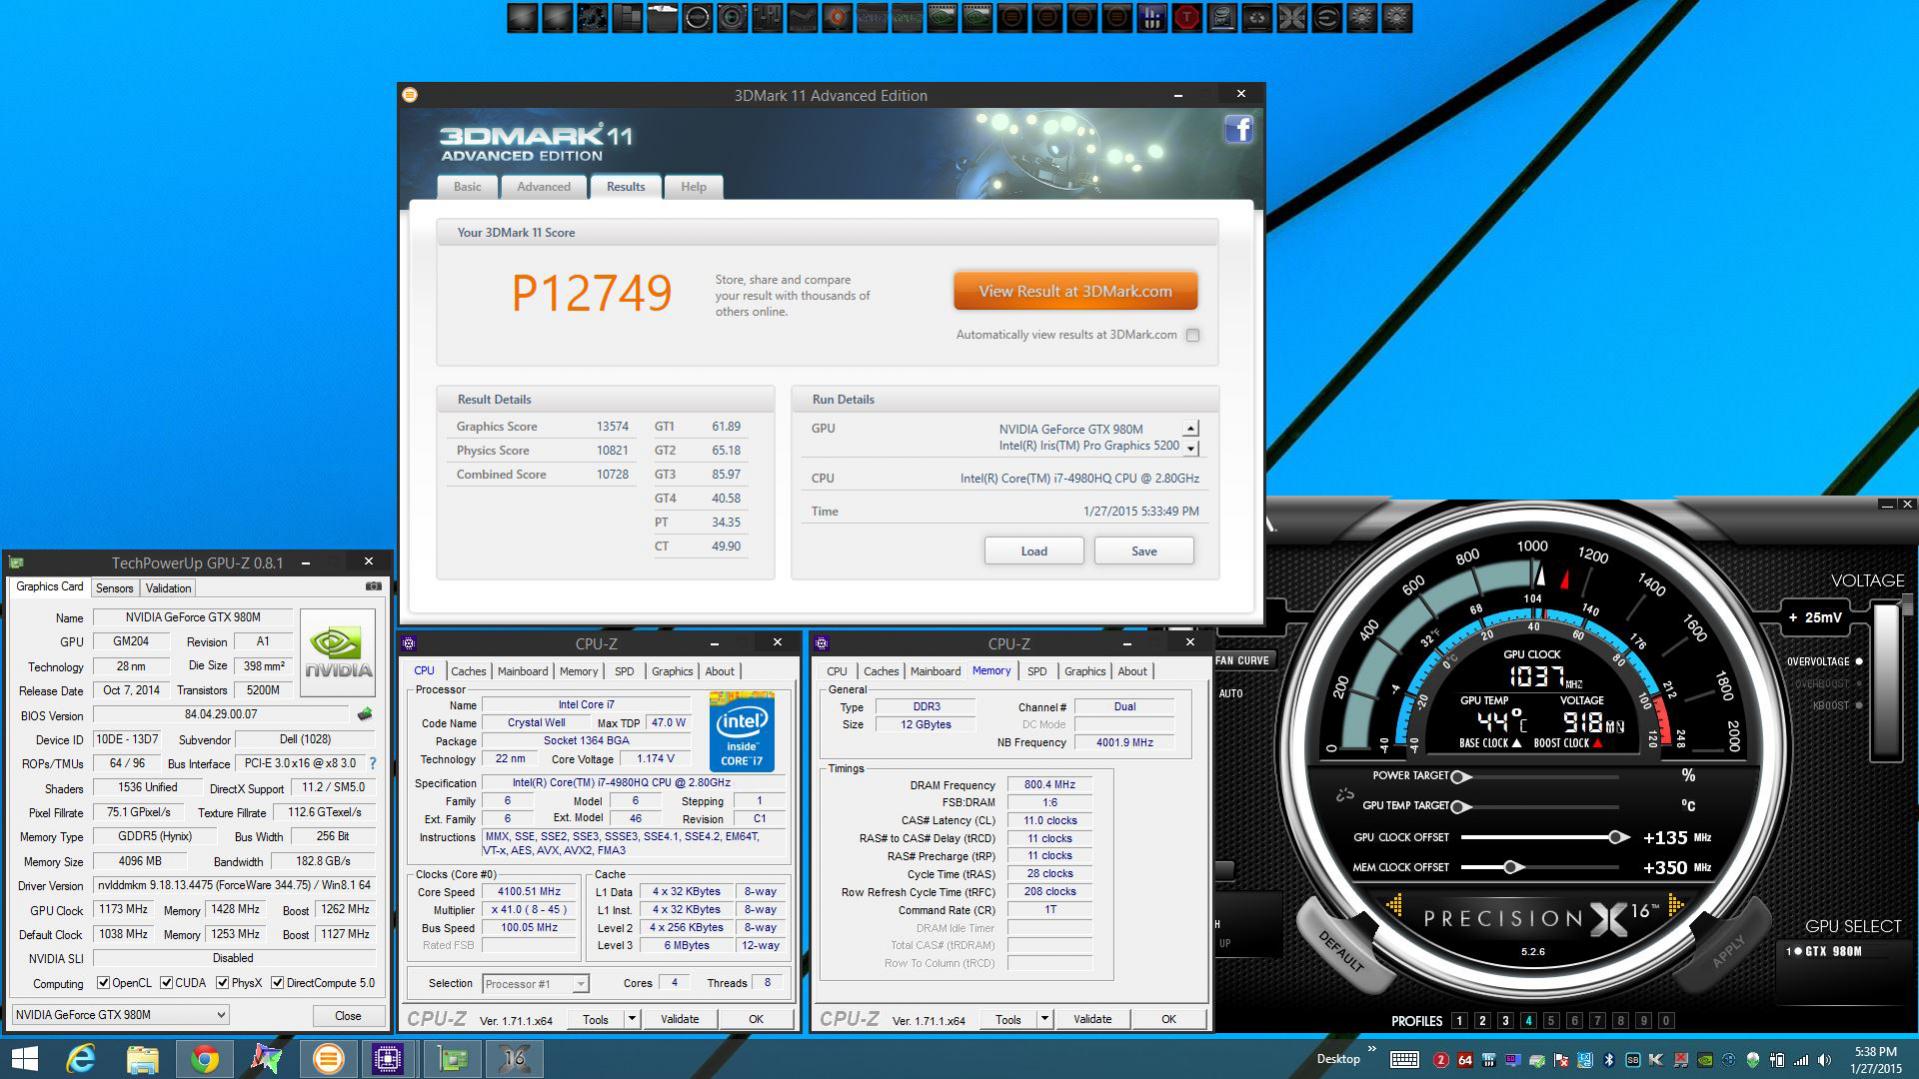Click right yellow arrow in Precision X
Screen dimensions: 1919x1079
1676,906
